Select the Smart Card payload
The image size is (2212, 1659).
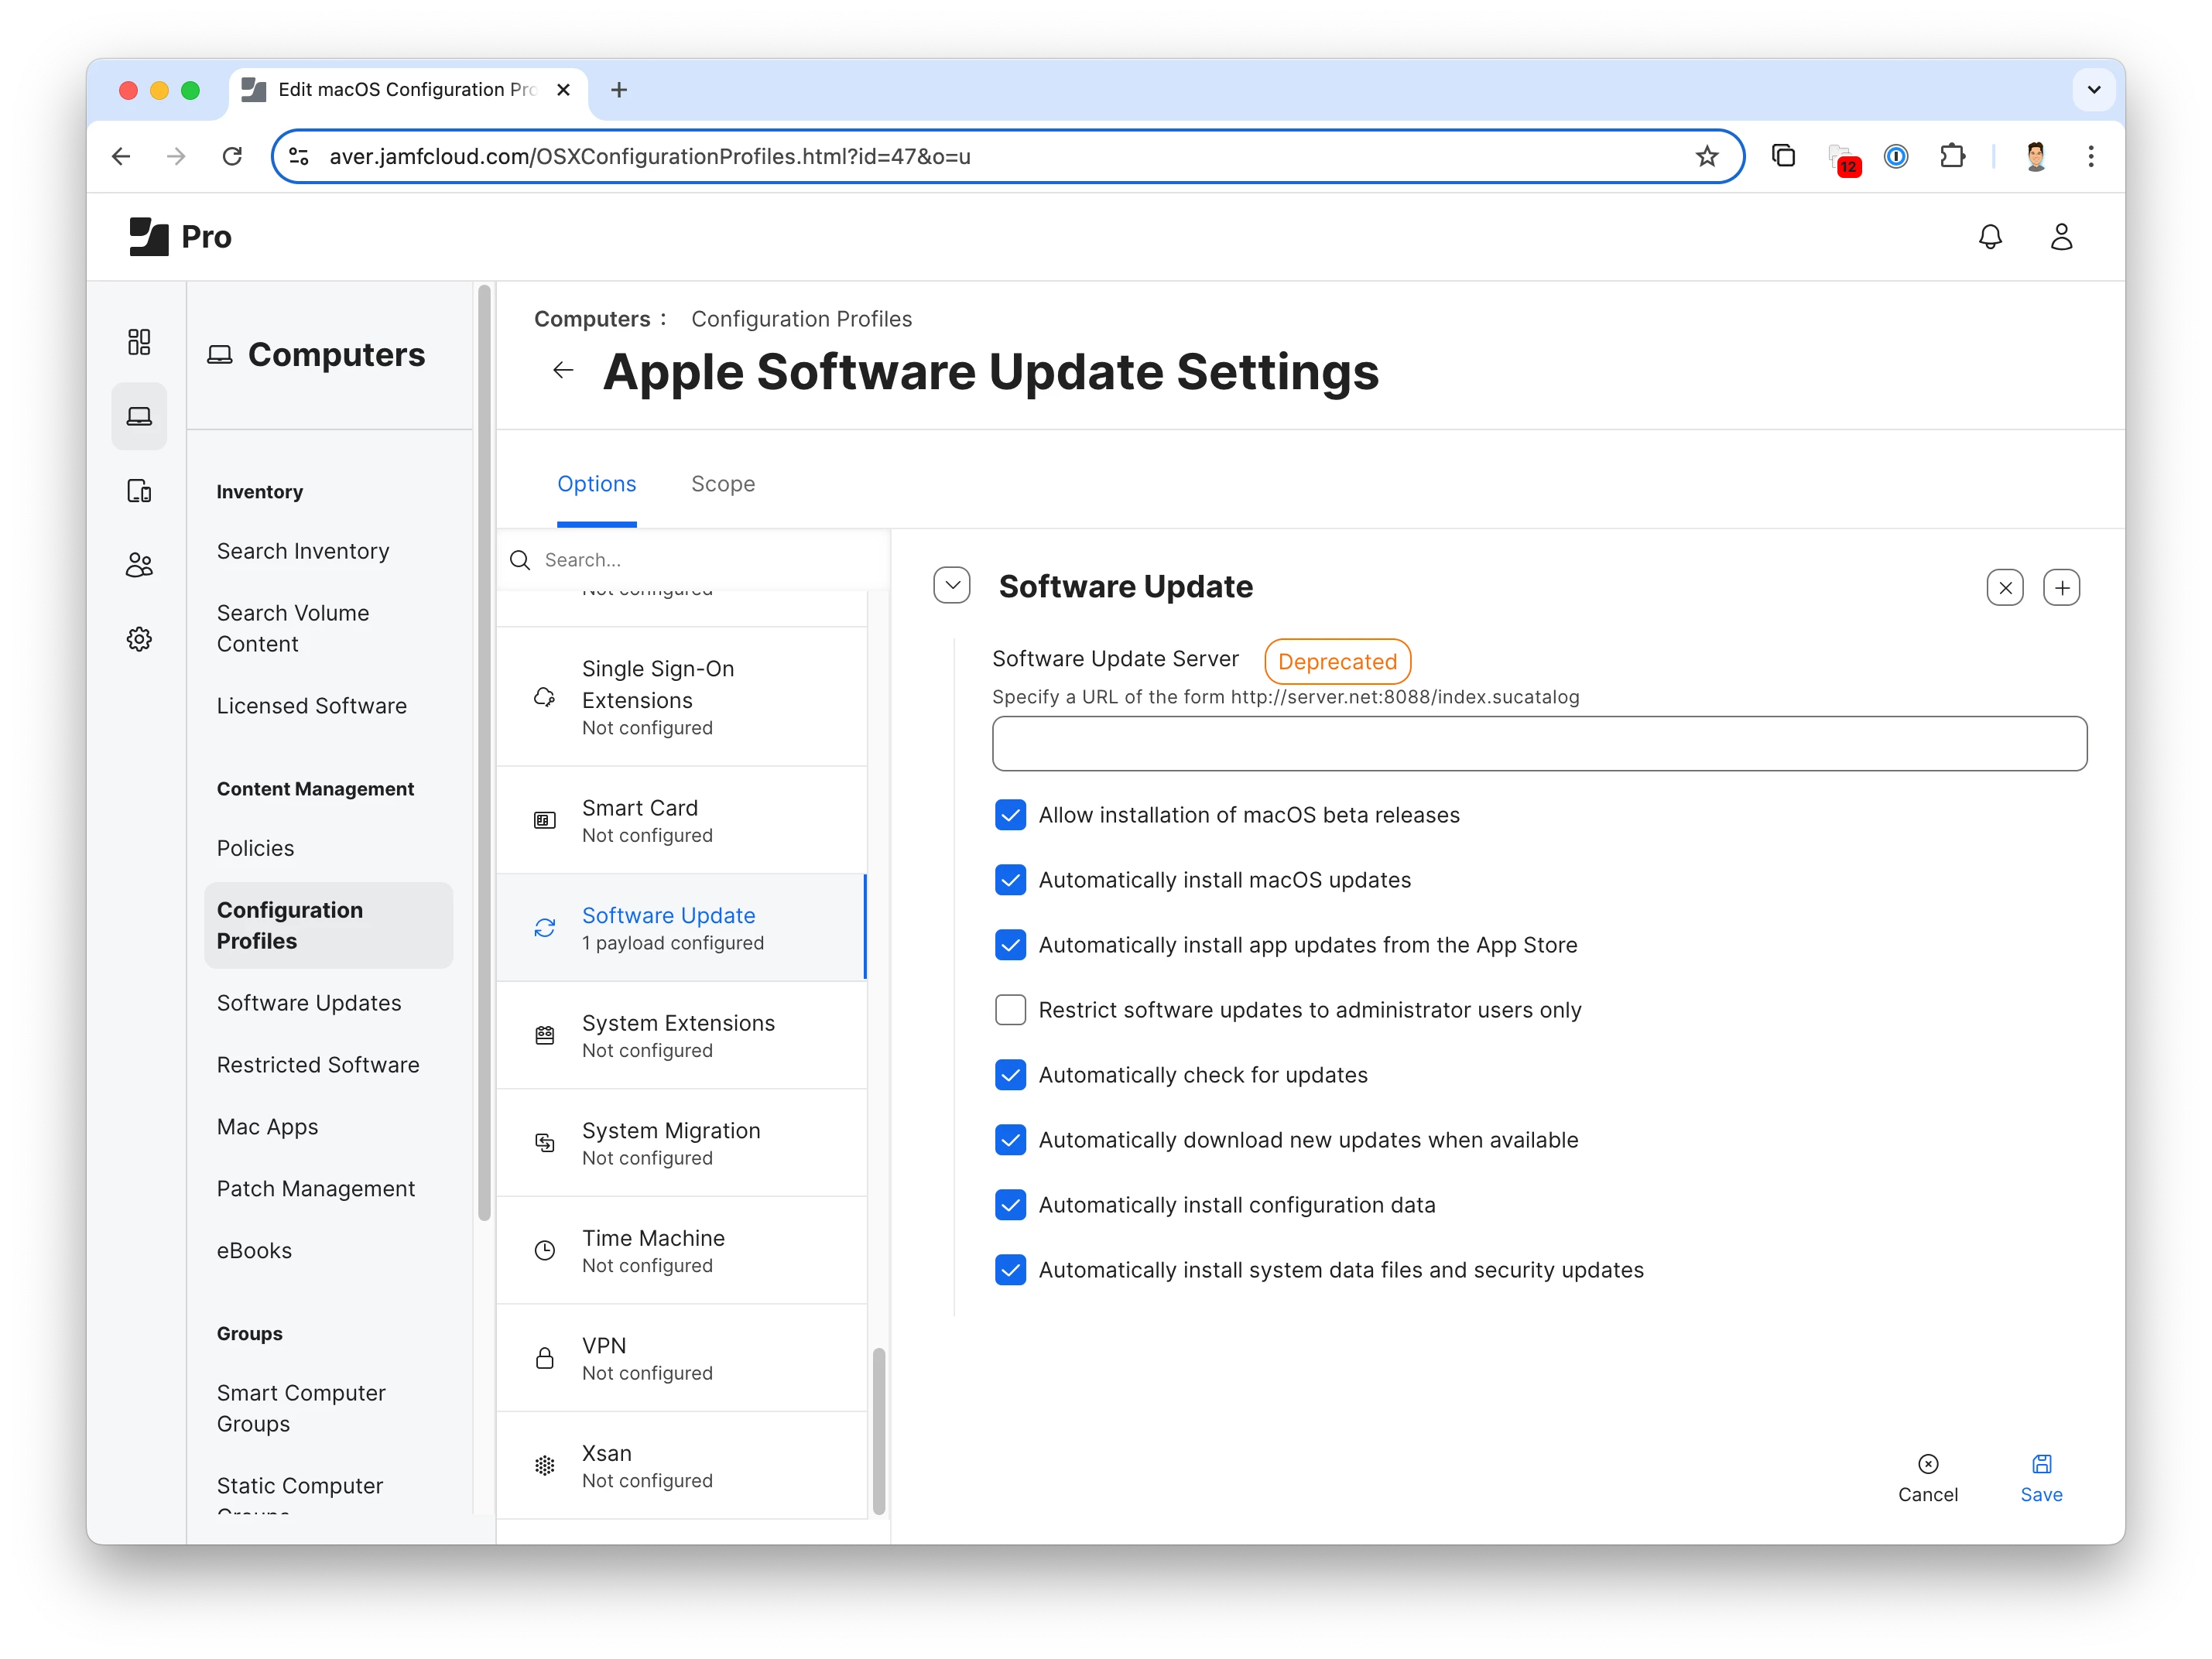click(x=682, y=820)
